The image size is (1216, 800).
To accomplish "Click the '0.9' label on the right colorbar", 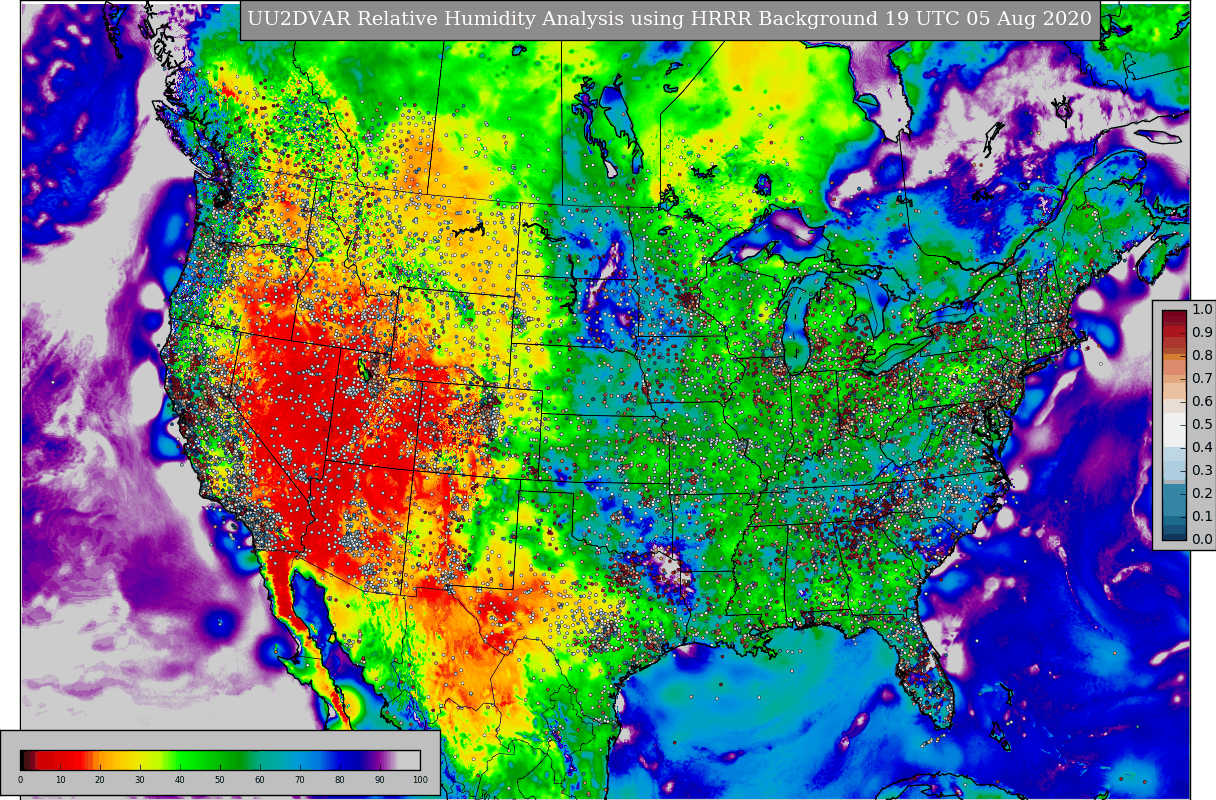I will [x=1201, y=333].
